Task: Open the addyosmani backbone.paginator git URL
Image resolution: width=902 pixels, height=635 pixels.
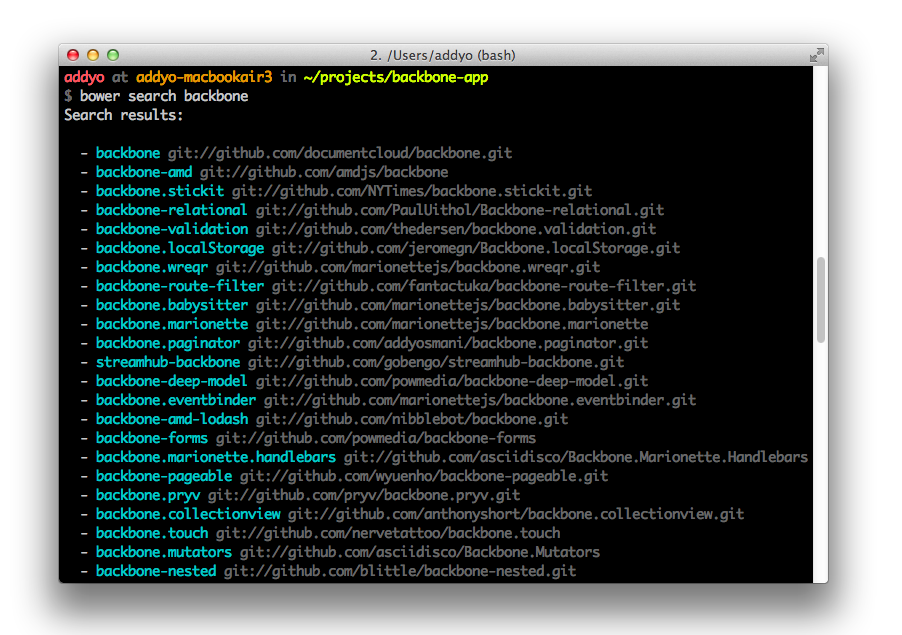Action: [447, 343]
